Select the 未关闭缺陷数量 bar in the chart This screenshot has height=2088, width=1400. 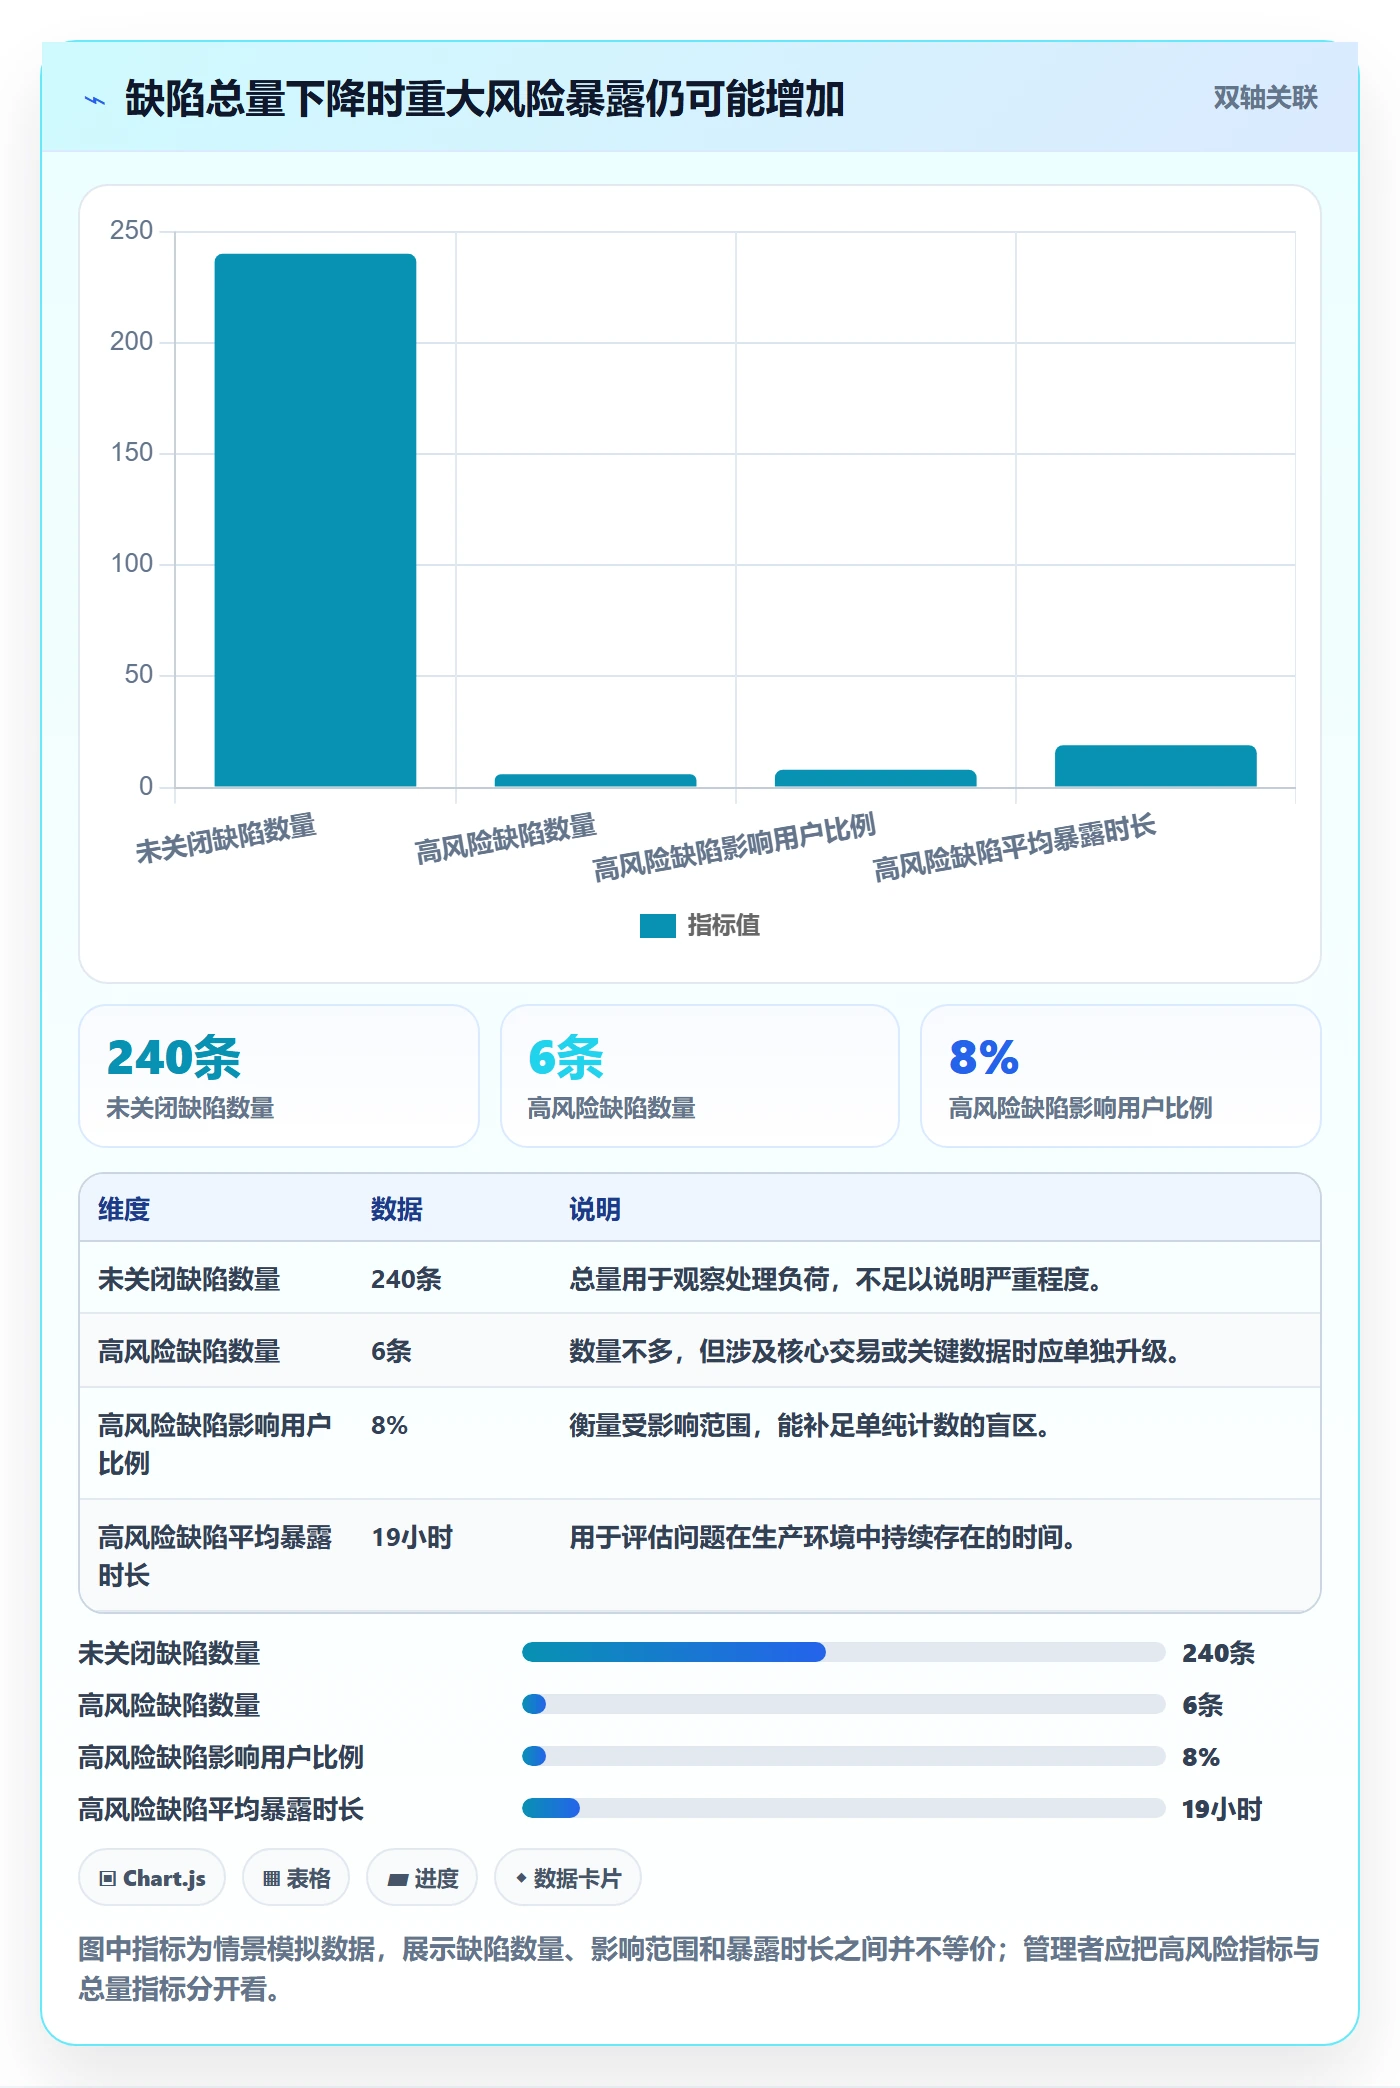315,520
